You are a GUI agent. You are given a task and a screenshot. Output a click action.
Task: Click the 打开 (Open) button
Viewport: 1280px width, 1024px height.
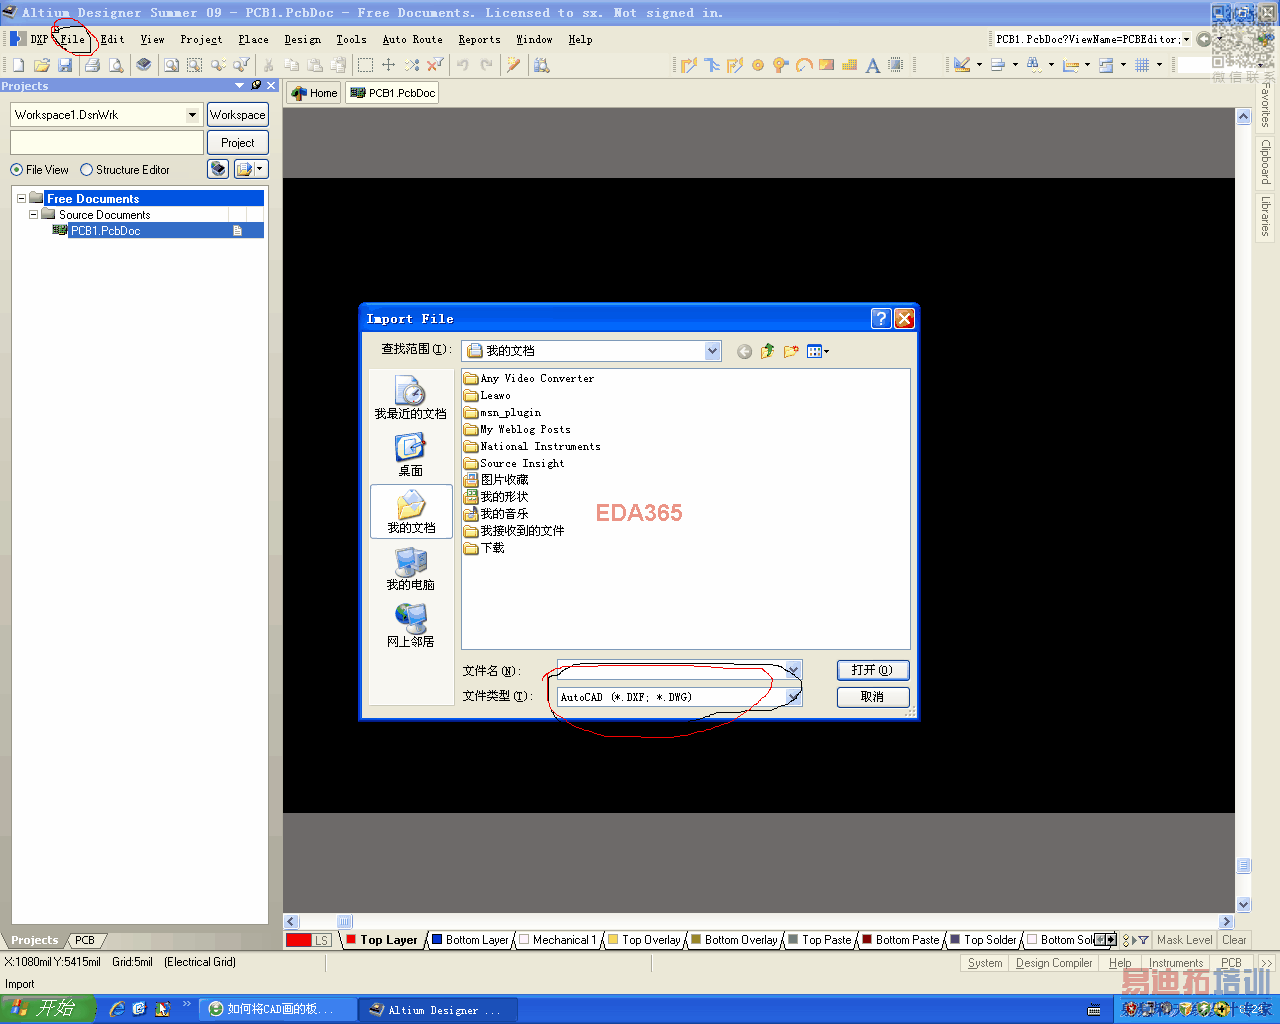(873, 670)
